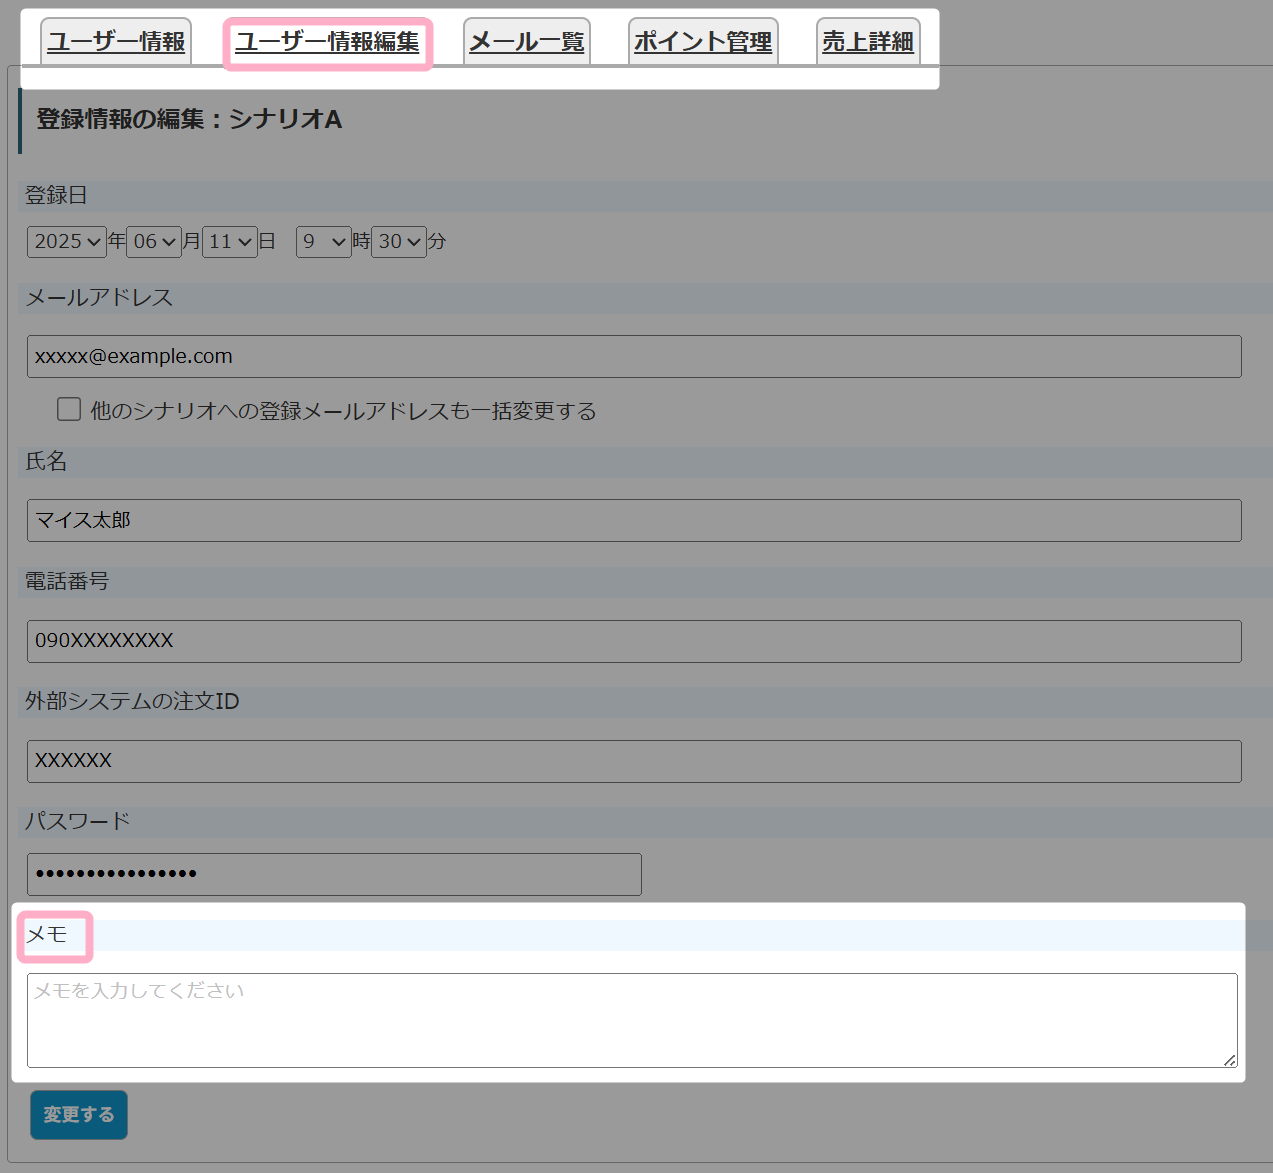Open the registration year dropdown showing 2025
1273x1173 pixels.
click(x=67, y=242)
